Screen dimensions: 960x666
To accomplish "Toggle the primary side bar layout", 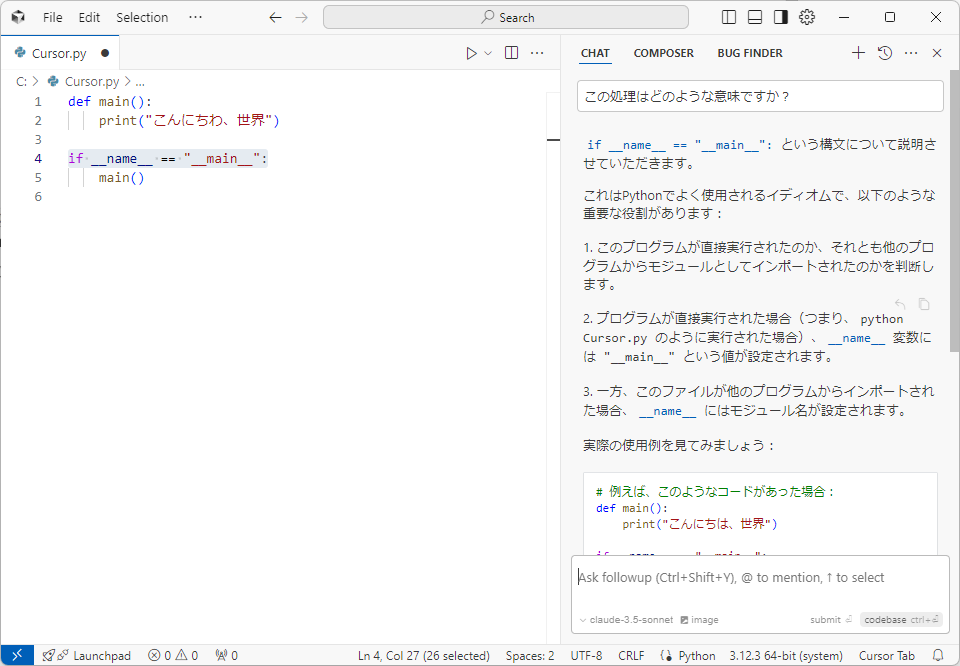I will tap(729, 17).
